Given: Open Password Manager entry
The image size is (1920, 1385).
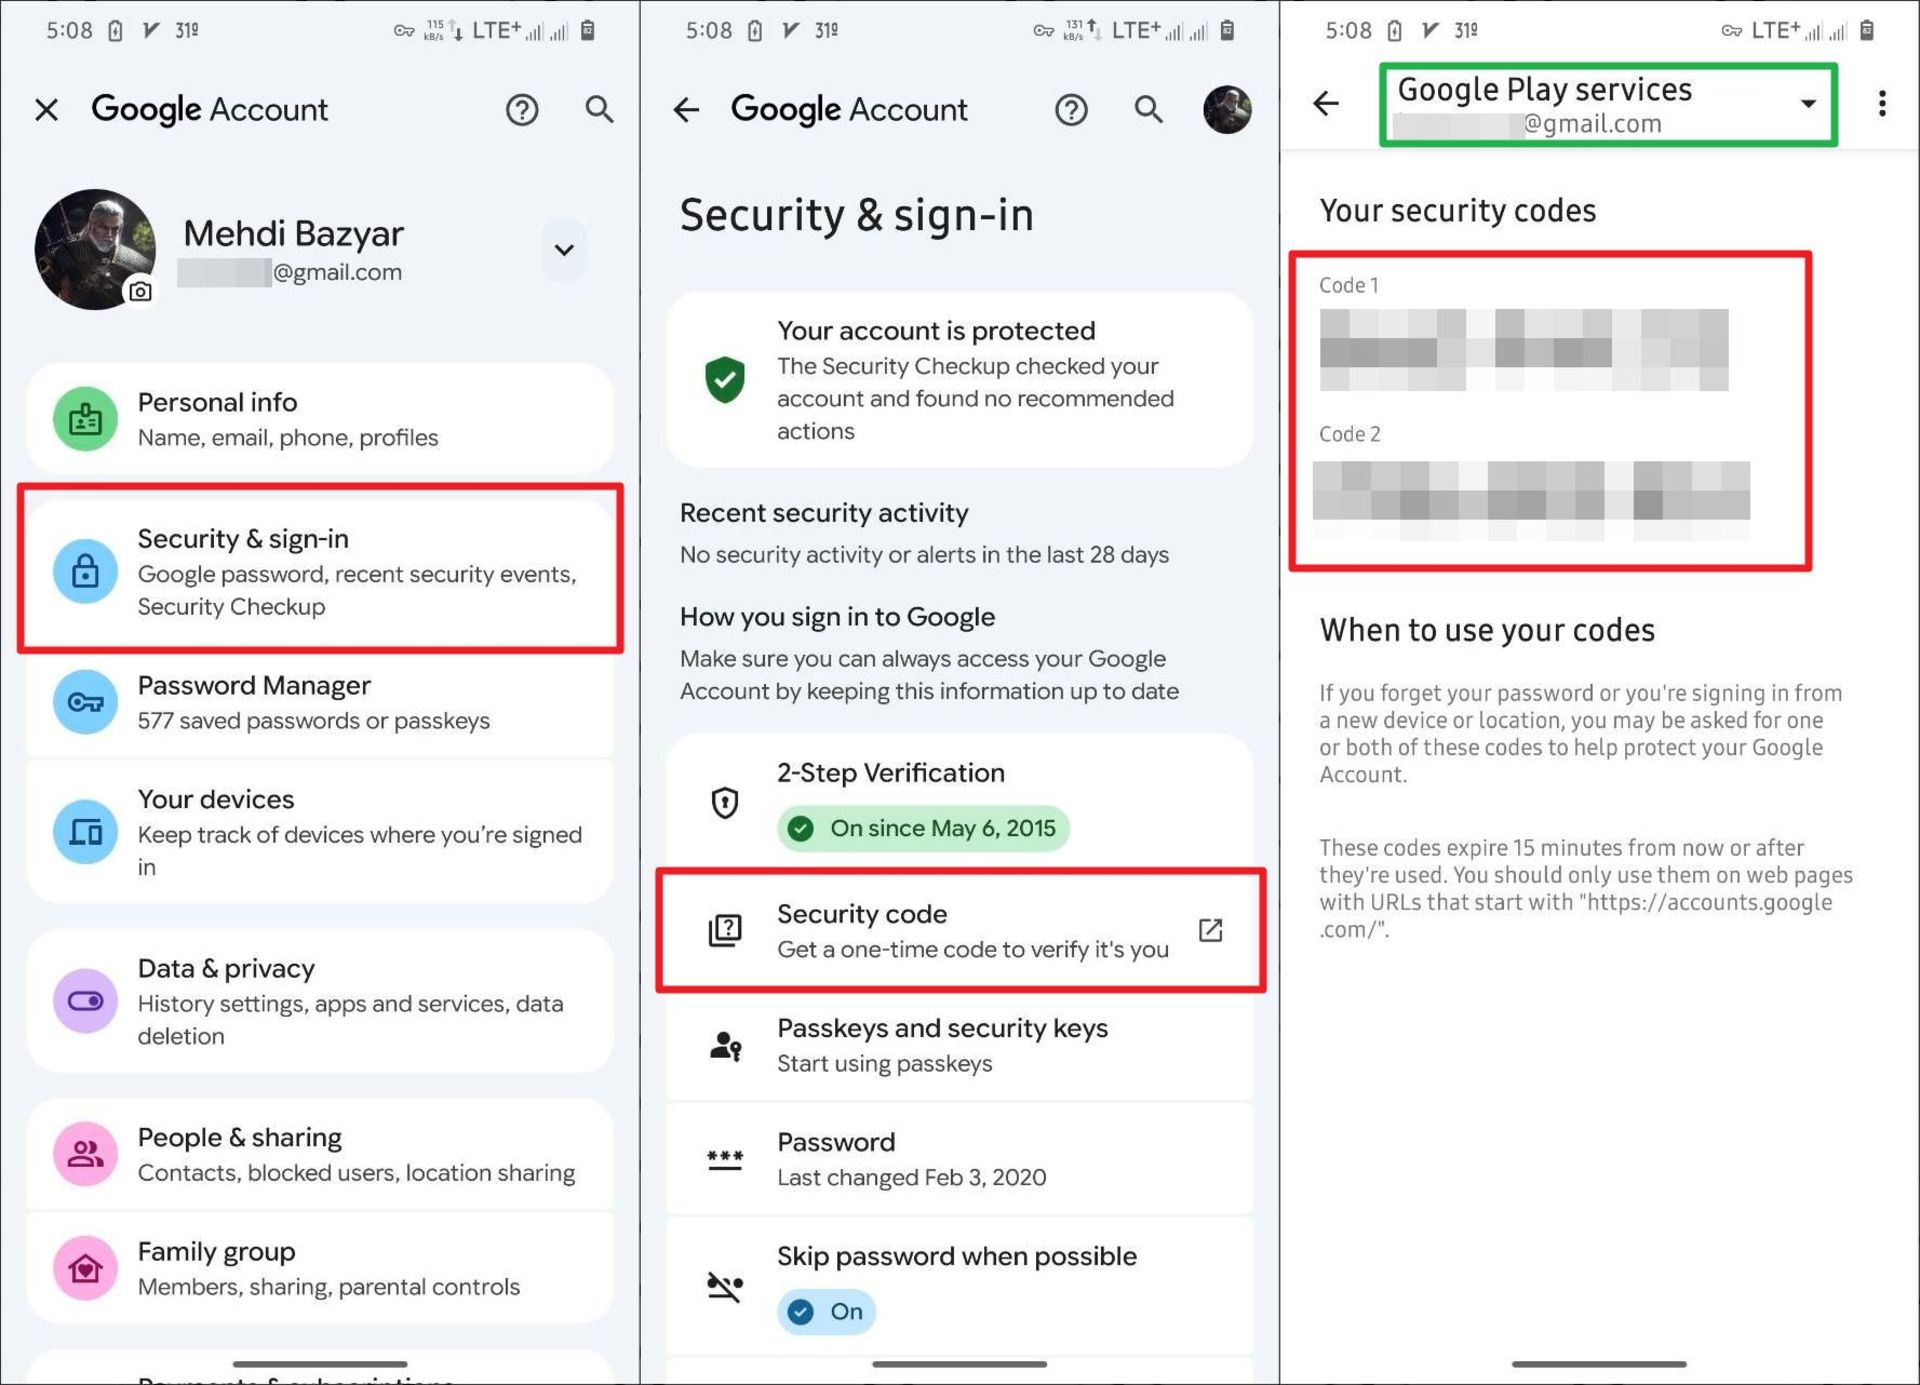Looking at the screenshot, I should coord(320,702).
